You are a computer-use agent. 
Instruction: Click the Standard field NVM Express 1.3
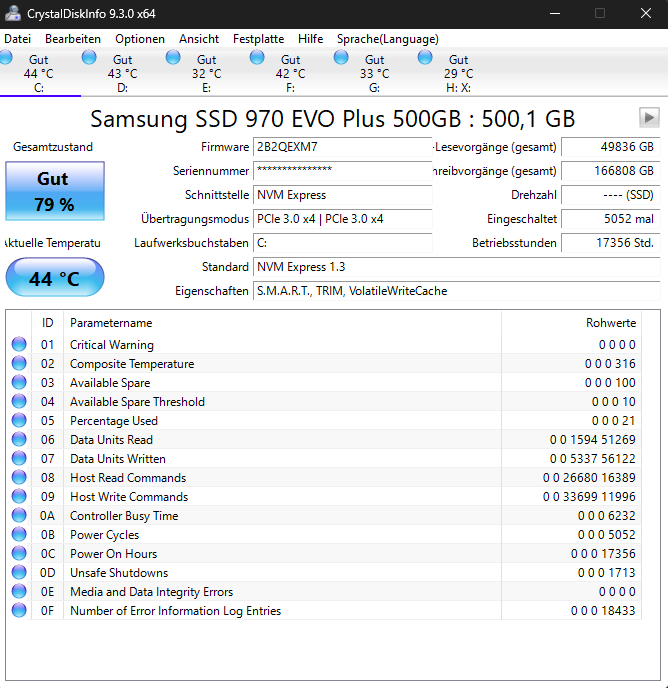coord(456,267)
